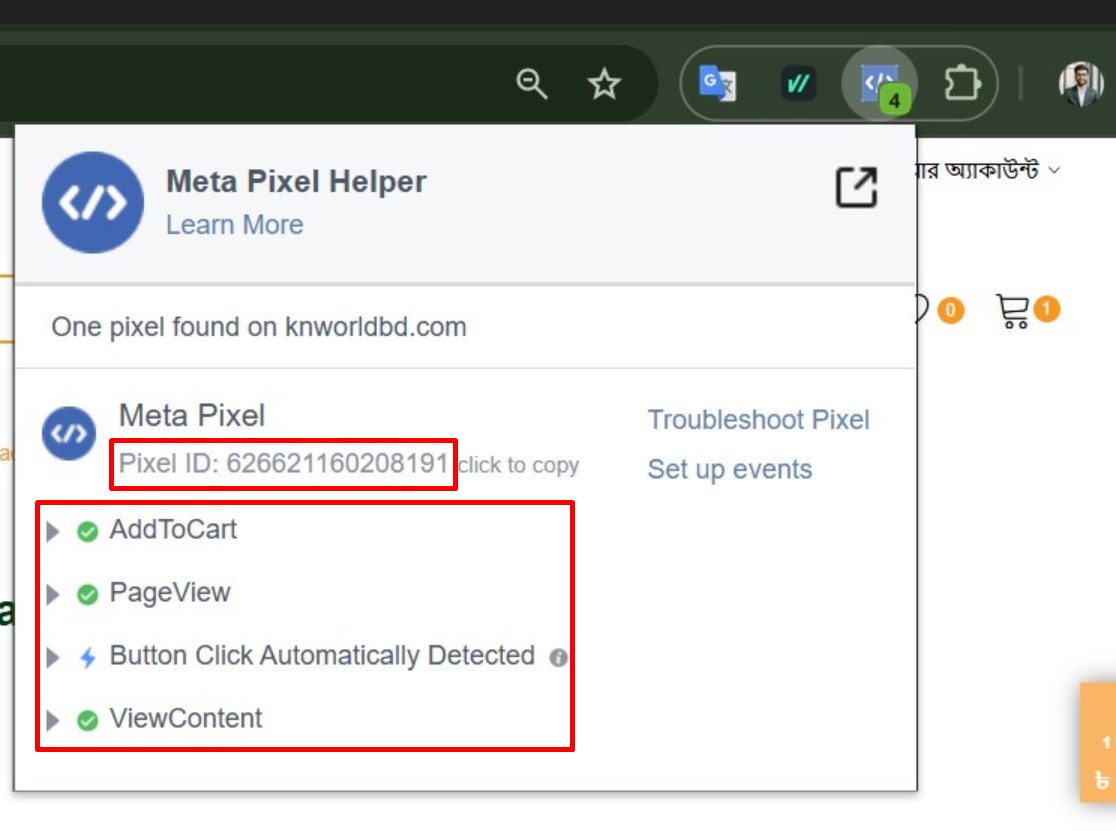Bookmark this page with the star icon
The image size is (1116, 831).
604,84
